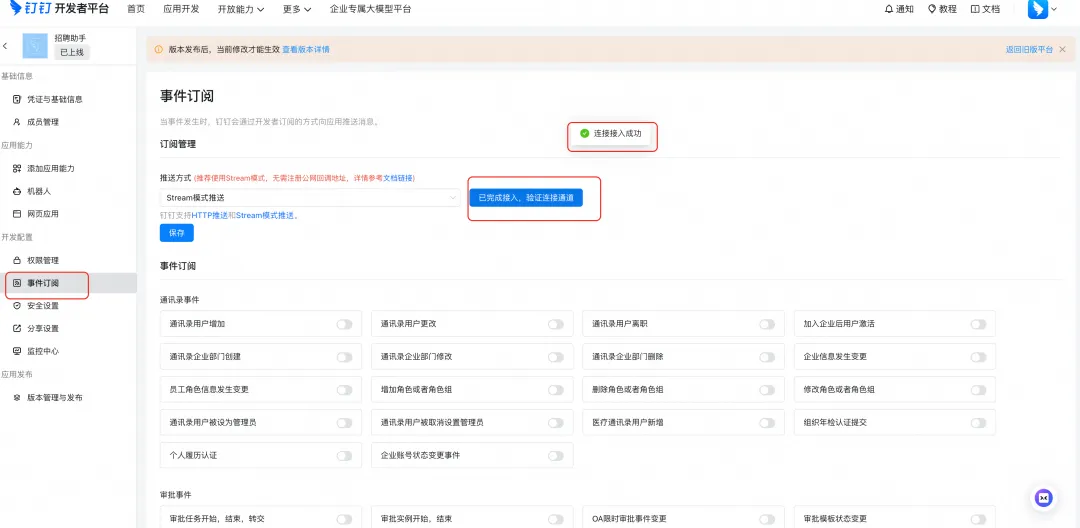Go back using the left arrow icon
Viewport: 1080px width, 528px height.
[x=6, y=45]
